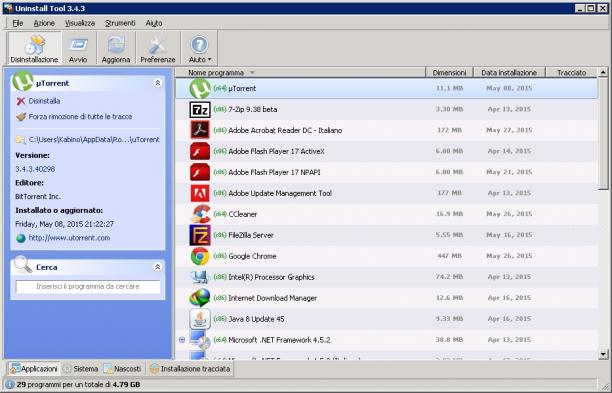Viewport: 612px width, 393px height.
Task: Expand the Microsoft .NET Framework 4.5.2 entry
Action: pos(182,340)
